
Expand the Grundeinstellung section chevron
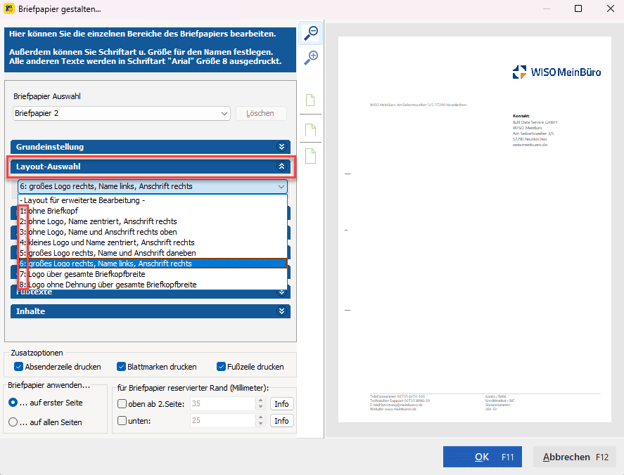(x=282, y=147)
